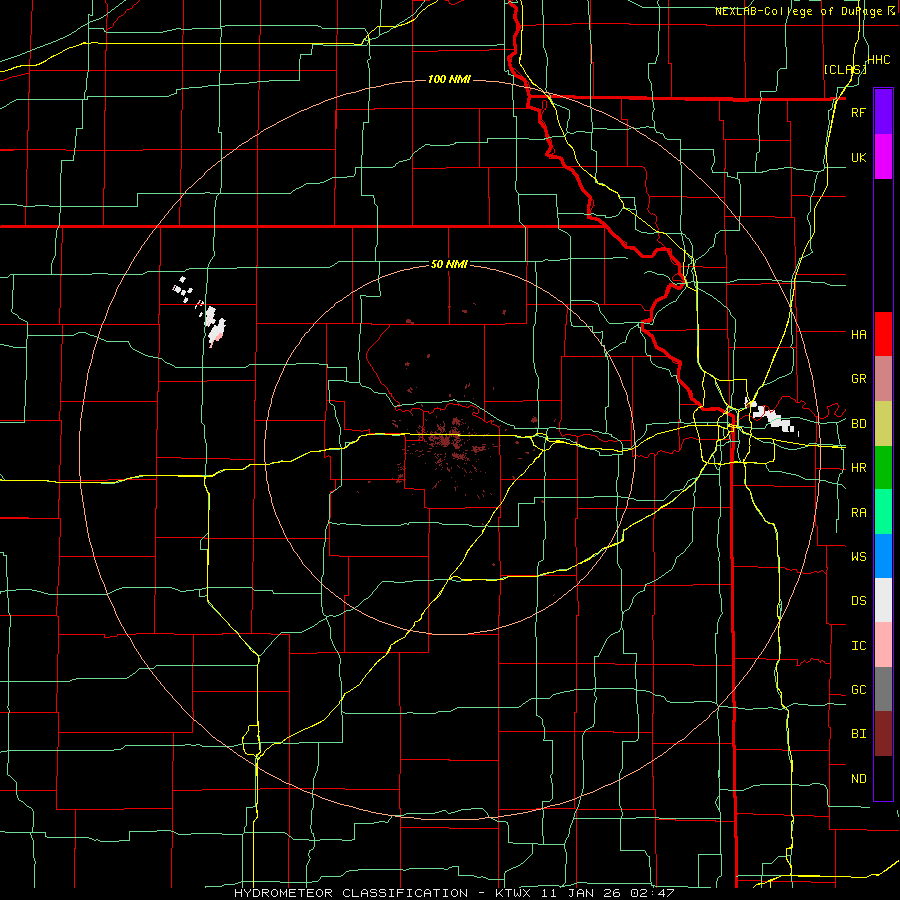900x900 pixels.
Task: Click the RA legend label
Action: [x=858, y=513]
